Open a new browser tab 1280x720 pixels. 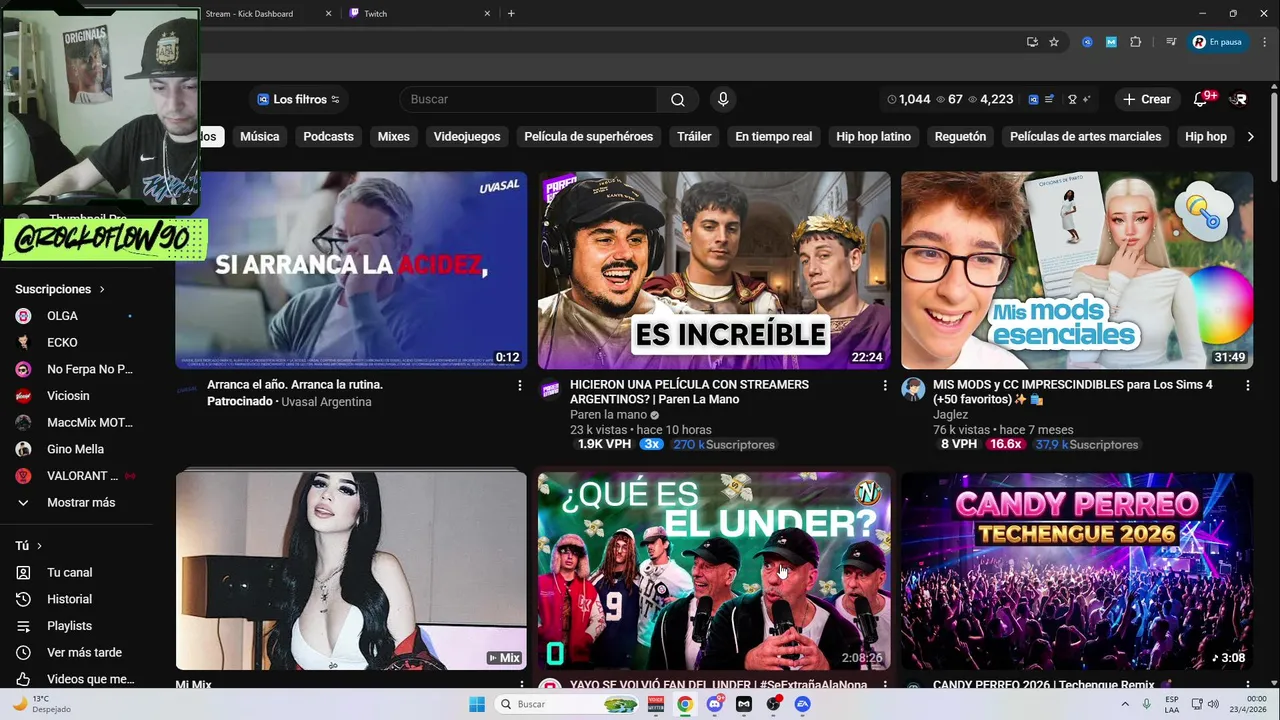511,14
